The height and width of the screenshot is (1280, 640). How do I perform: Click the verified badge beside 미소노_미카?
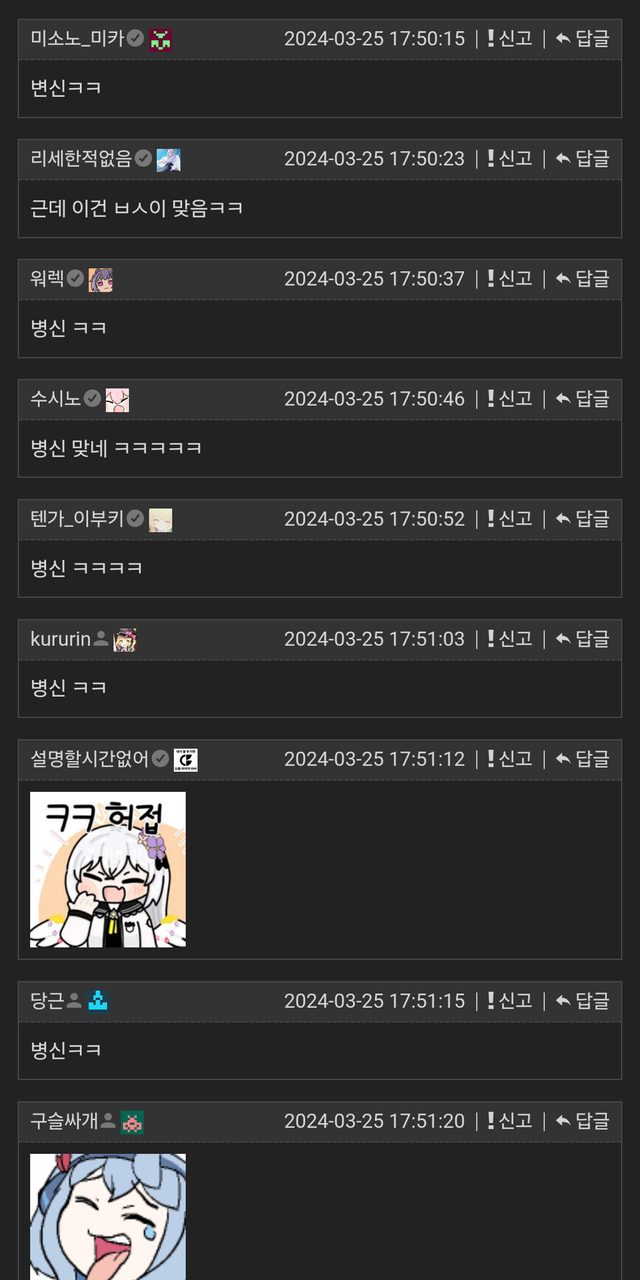point(136,40)
